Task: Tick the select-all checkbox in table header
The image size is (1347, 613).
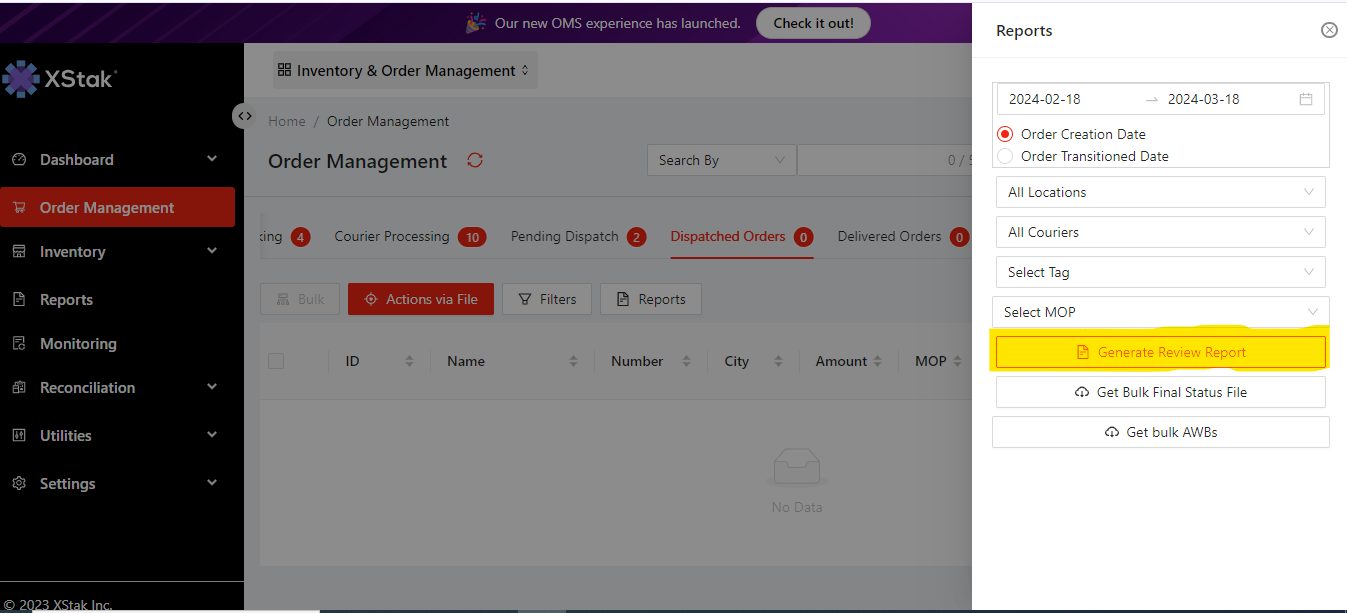Action: click(x=276, y=361)
